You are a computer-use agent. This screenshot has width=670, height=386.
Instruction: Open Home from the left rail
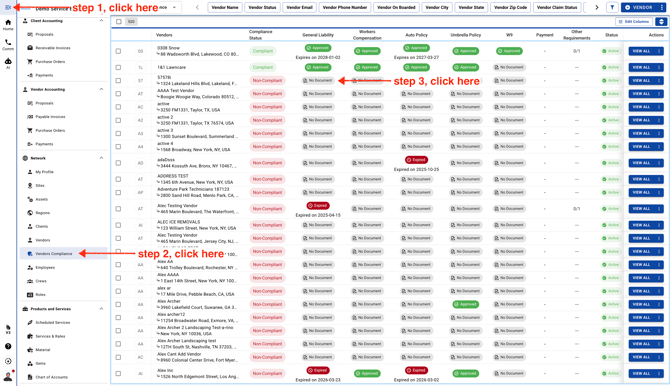(8, 25)
